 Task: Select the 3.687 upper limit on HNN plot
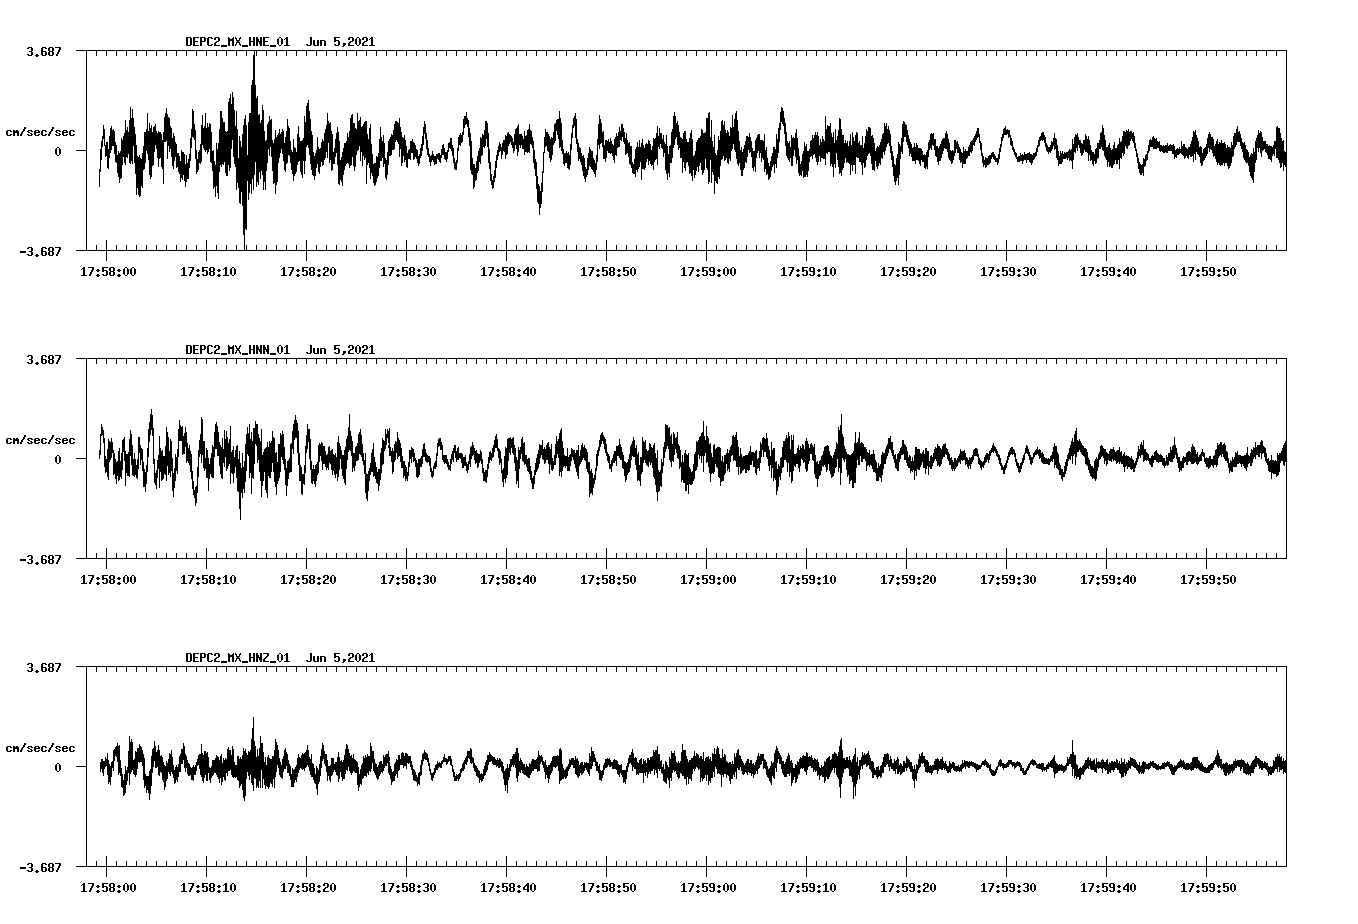(43, 359)
